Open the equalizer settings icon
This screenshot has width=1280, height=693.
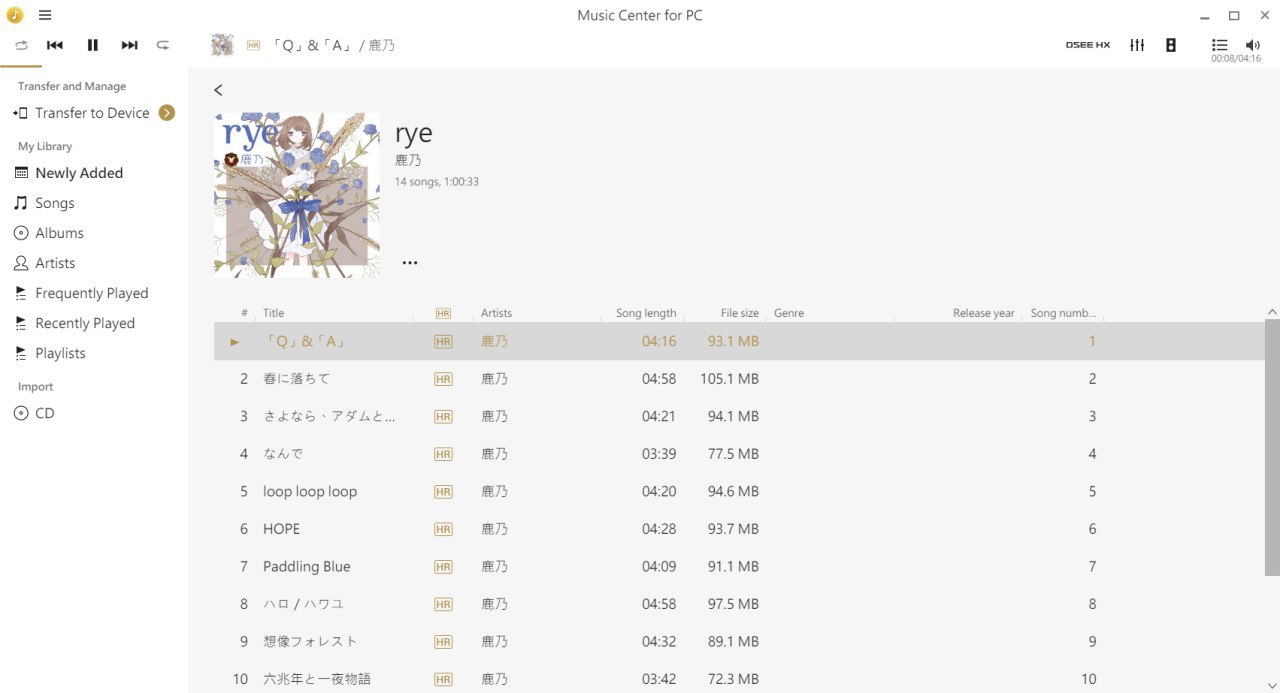(1137, 45)
